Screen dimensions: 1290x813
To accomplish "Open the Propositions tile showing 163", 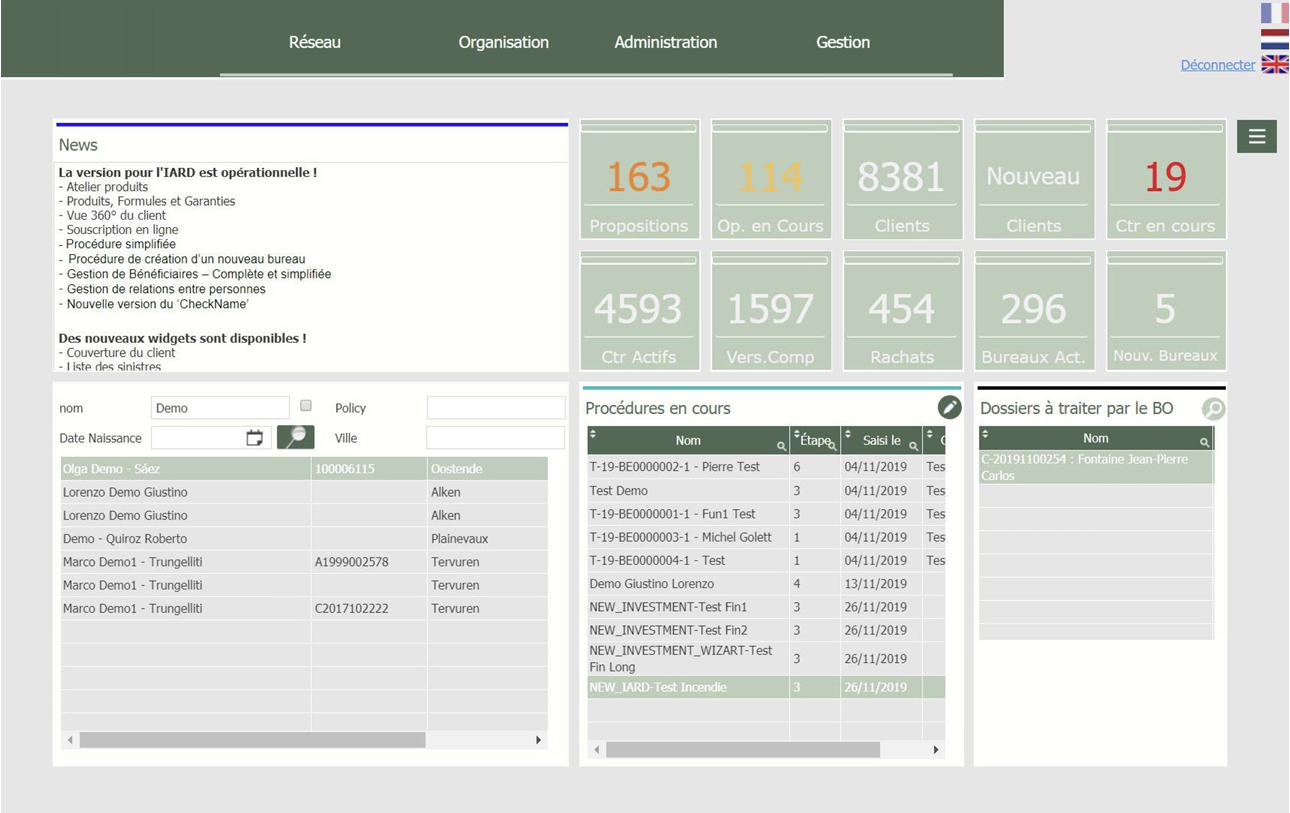I will pos(639,180).
